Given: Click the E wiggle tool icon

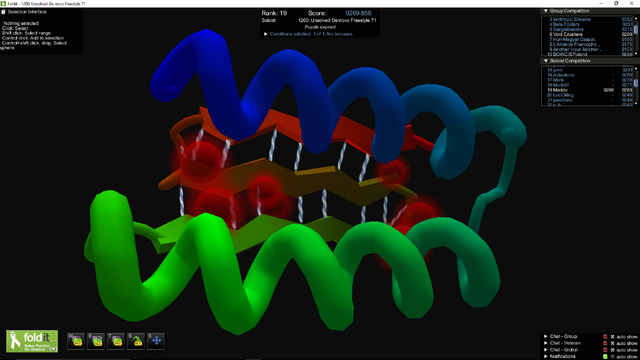Looking at the screenshot, I should point(96,341).
